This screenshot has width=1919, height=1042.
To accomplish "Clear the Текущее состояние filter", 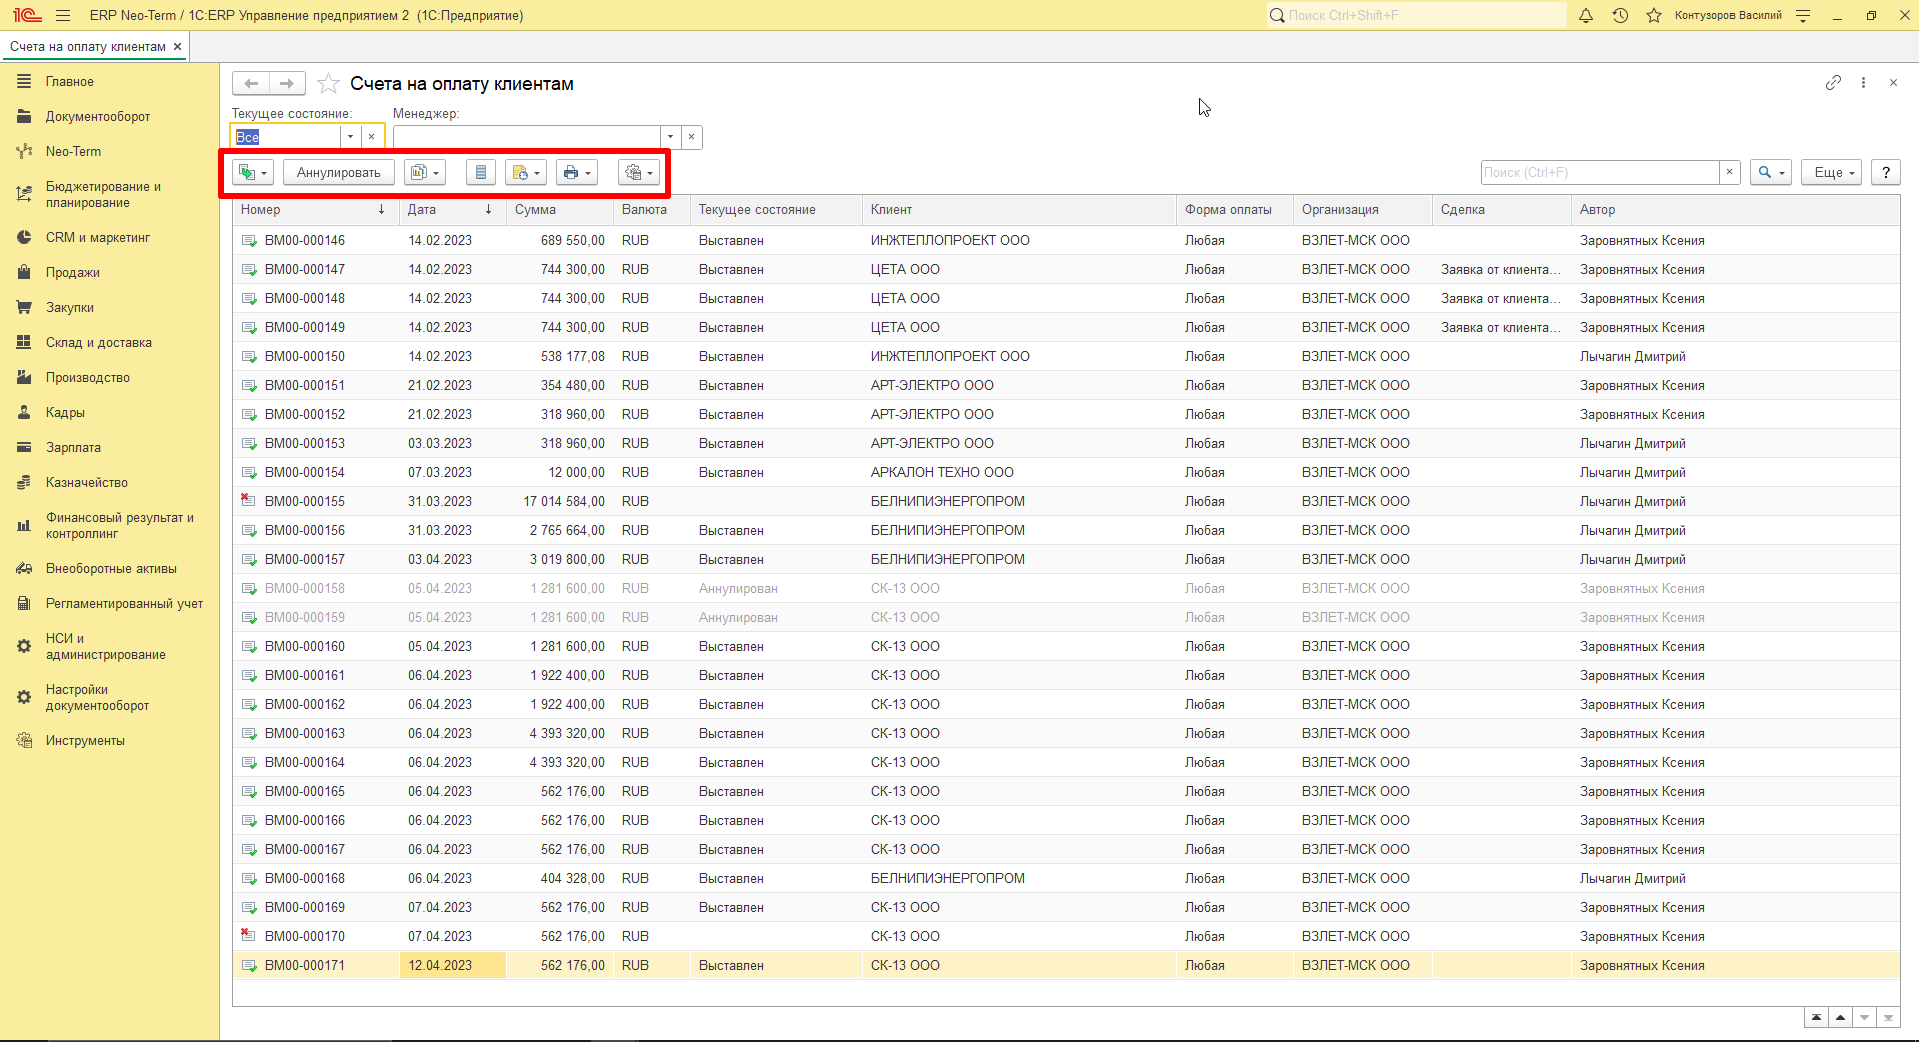I will tap(372, 137).
